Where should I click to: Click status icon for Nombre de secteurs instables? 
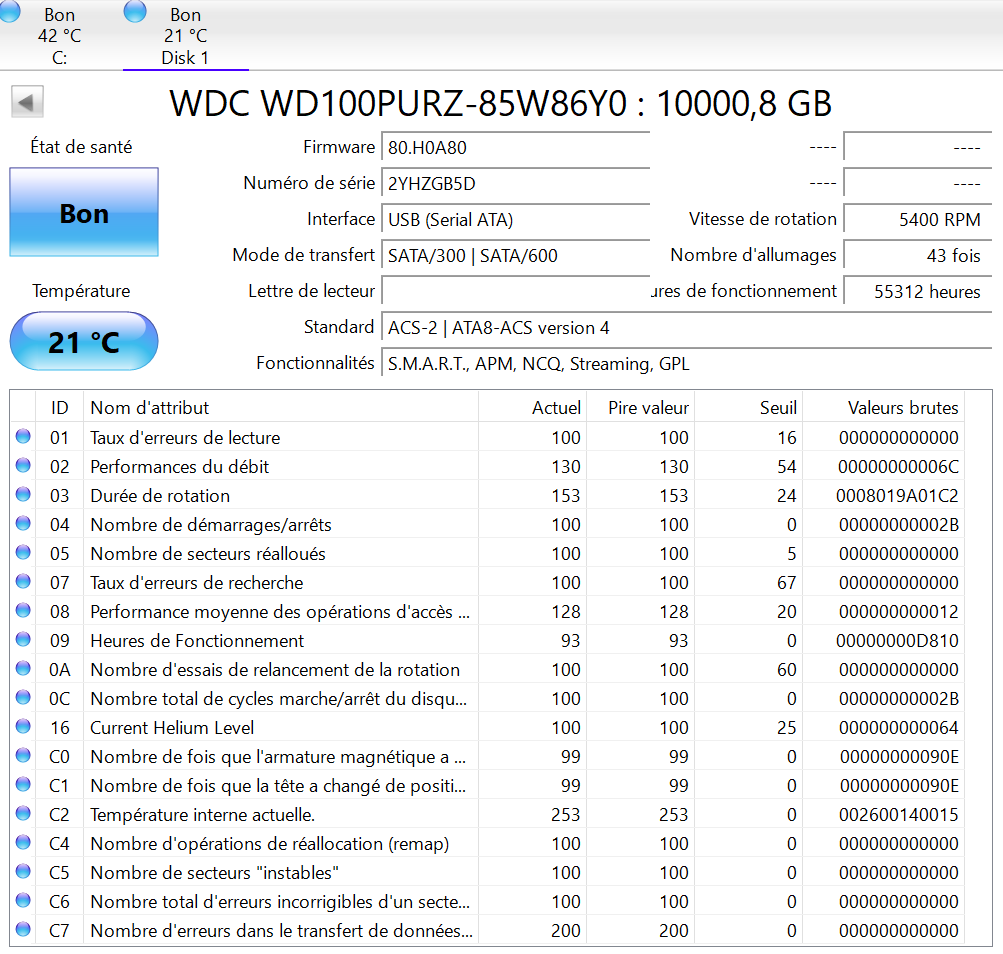pyautogui.click(x=23, y=871)
